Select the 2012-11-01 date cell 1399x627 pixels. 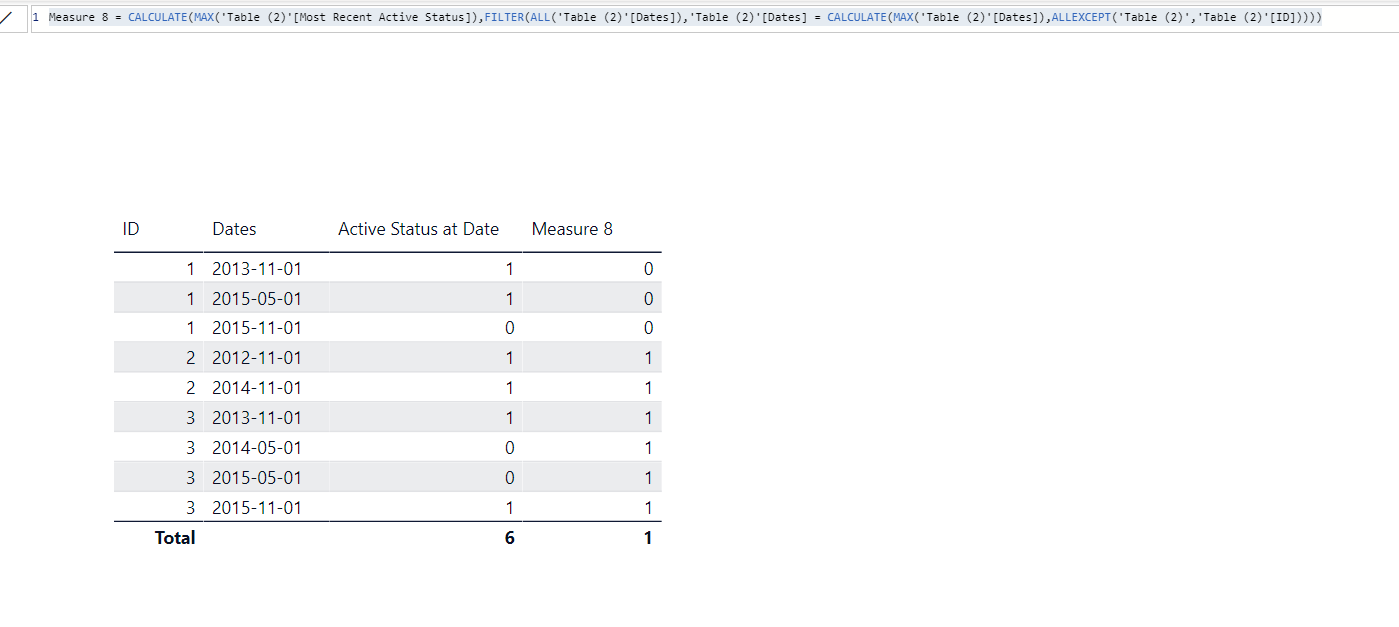[x=256, y=358]
